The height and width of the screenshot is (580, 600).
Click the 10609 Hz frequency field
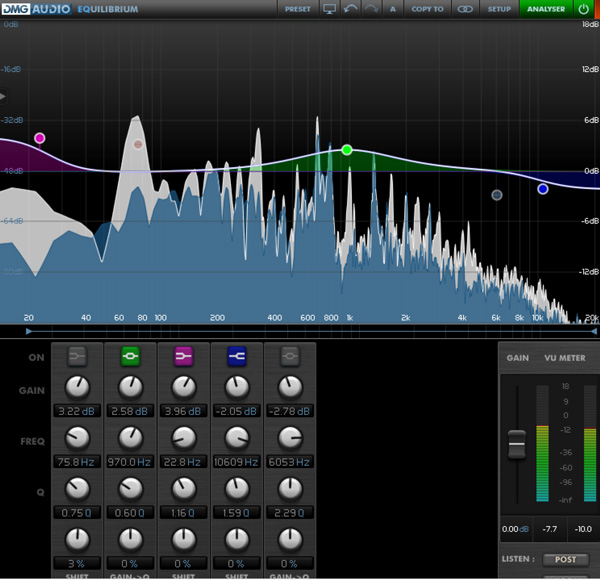click(x=236, y=462)
